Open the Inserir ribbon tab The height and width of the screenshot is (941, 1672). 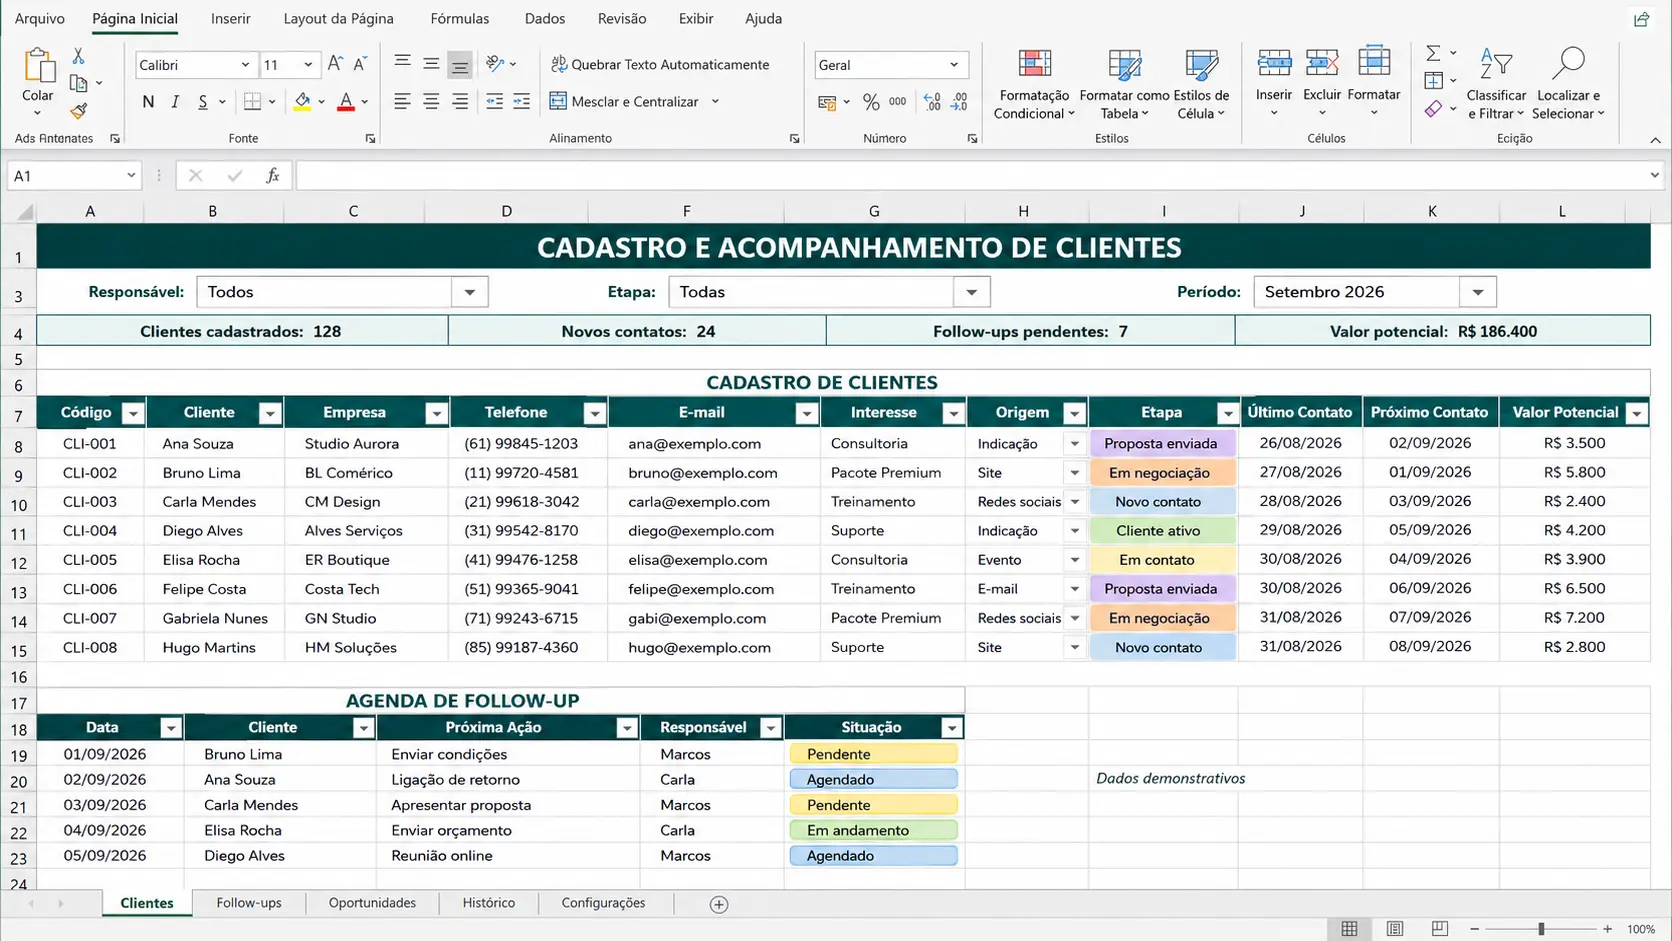click(x=230, y=18)
